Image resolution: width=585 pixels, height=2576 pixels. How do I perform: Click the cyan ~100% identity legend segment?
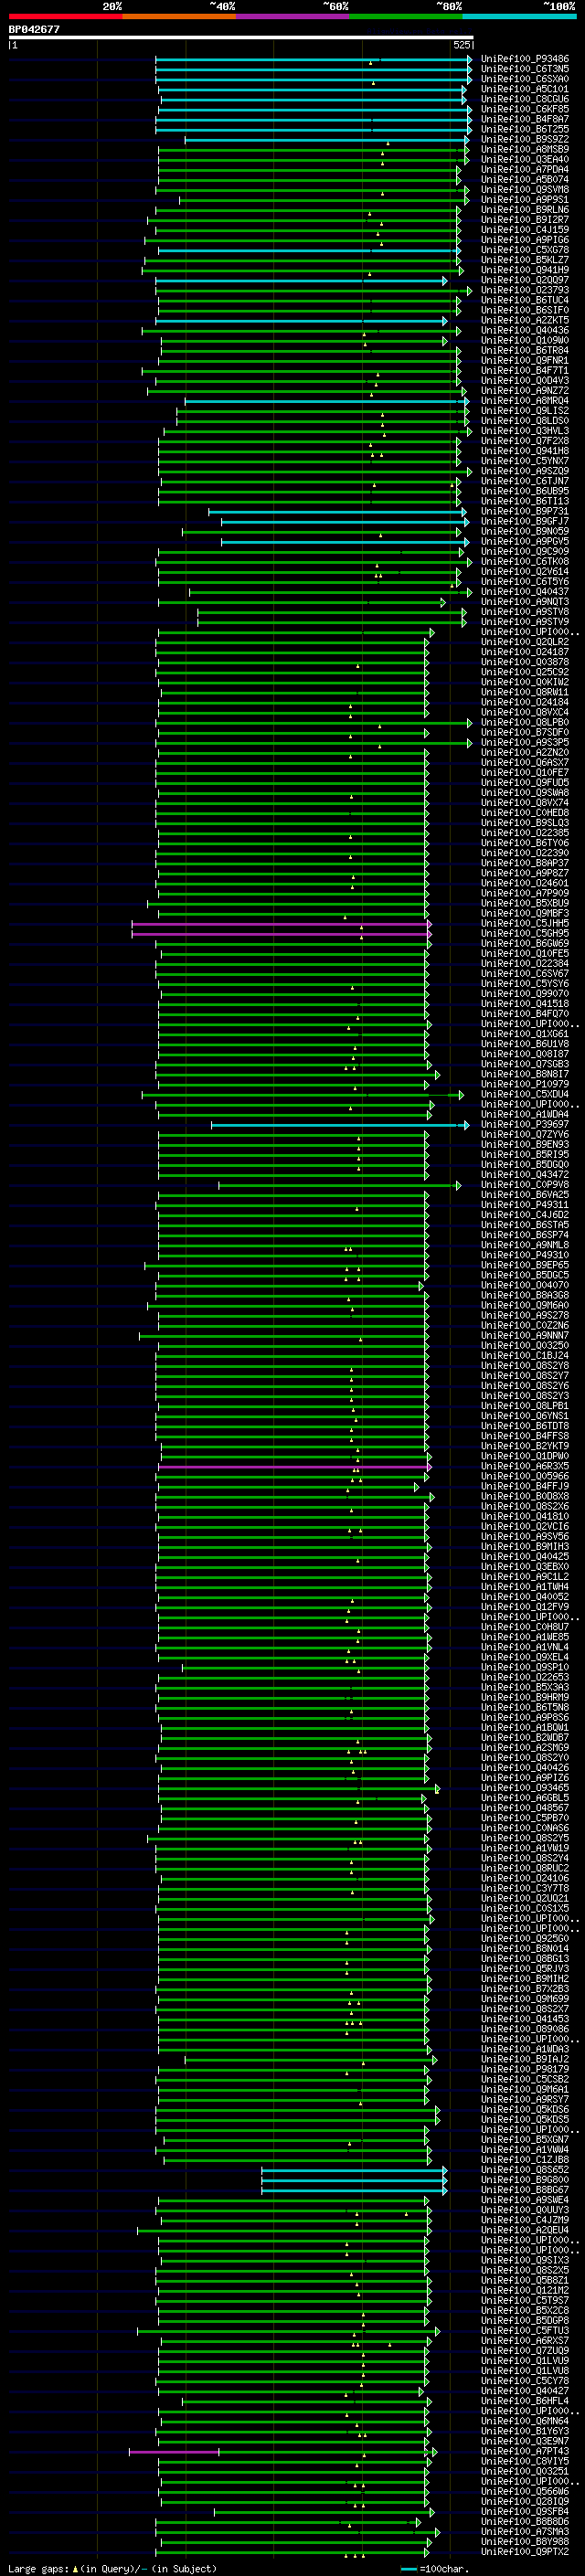(519, 16)
